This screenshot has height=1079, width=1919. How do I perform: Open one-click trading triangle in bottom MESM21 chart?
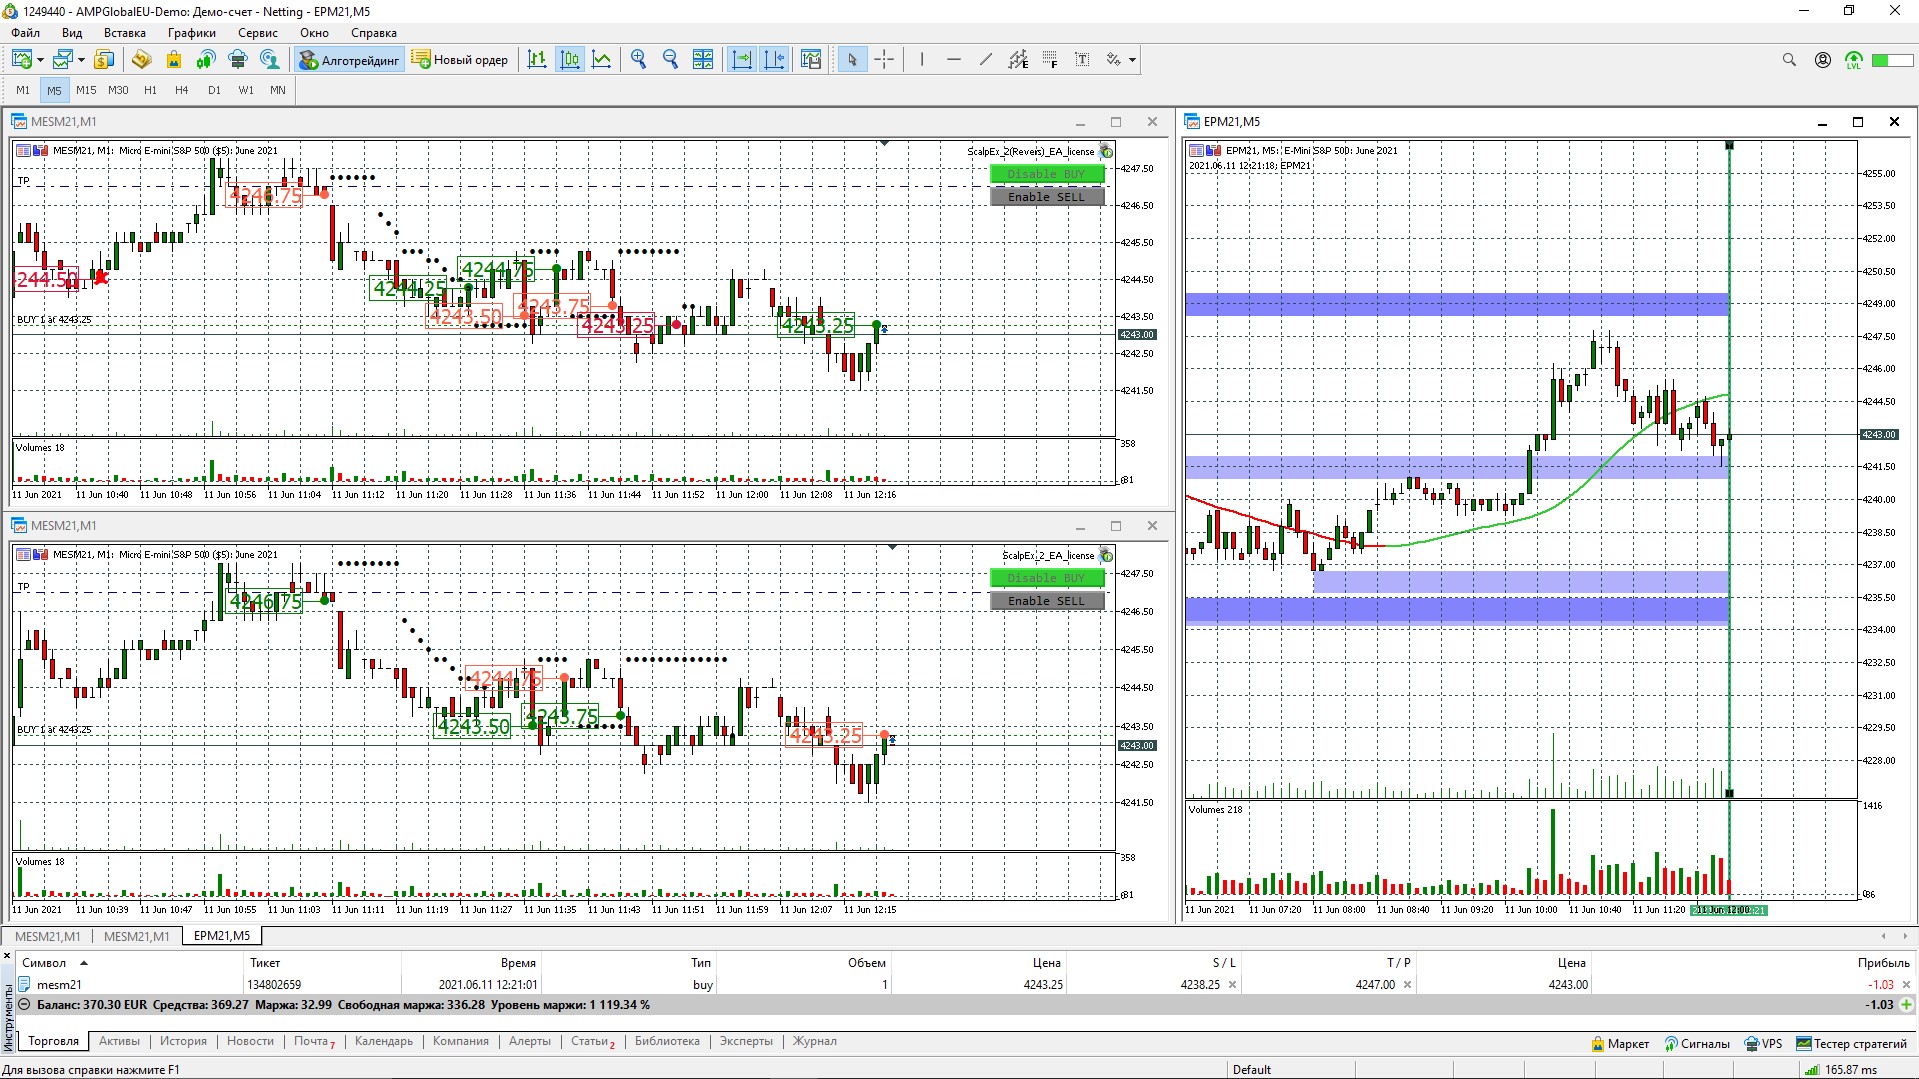[892, 548]
